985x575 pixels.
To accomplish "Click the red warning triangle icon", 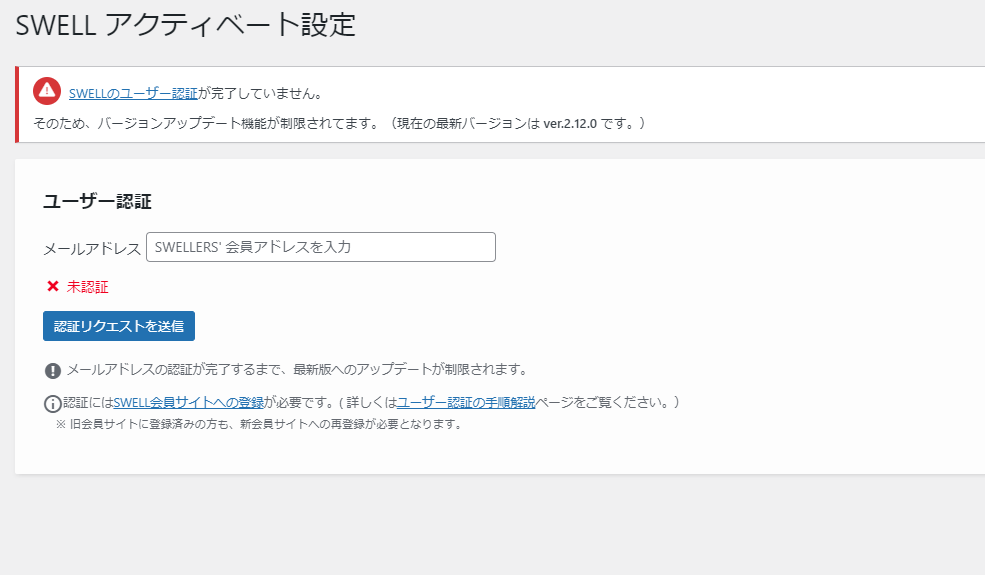I will [47, 91].
